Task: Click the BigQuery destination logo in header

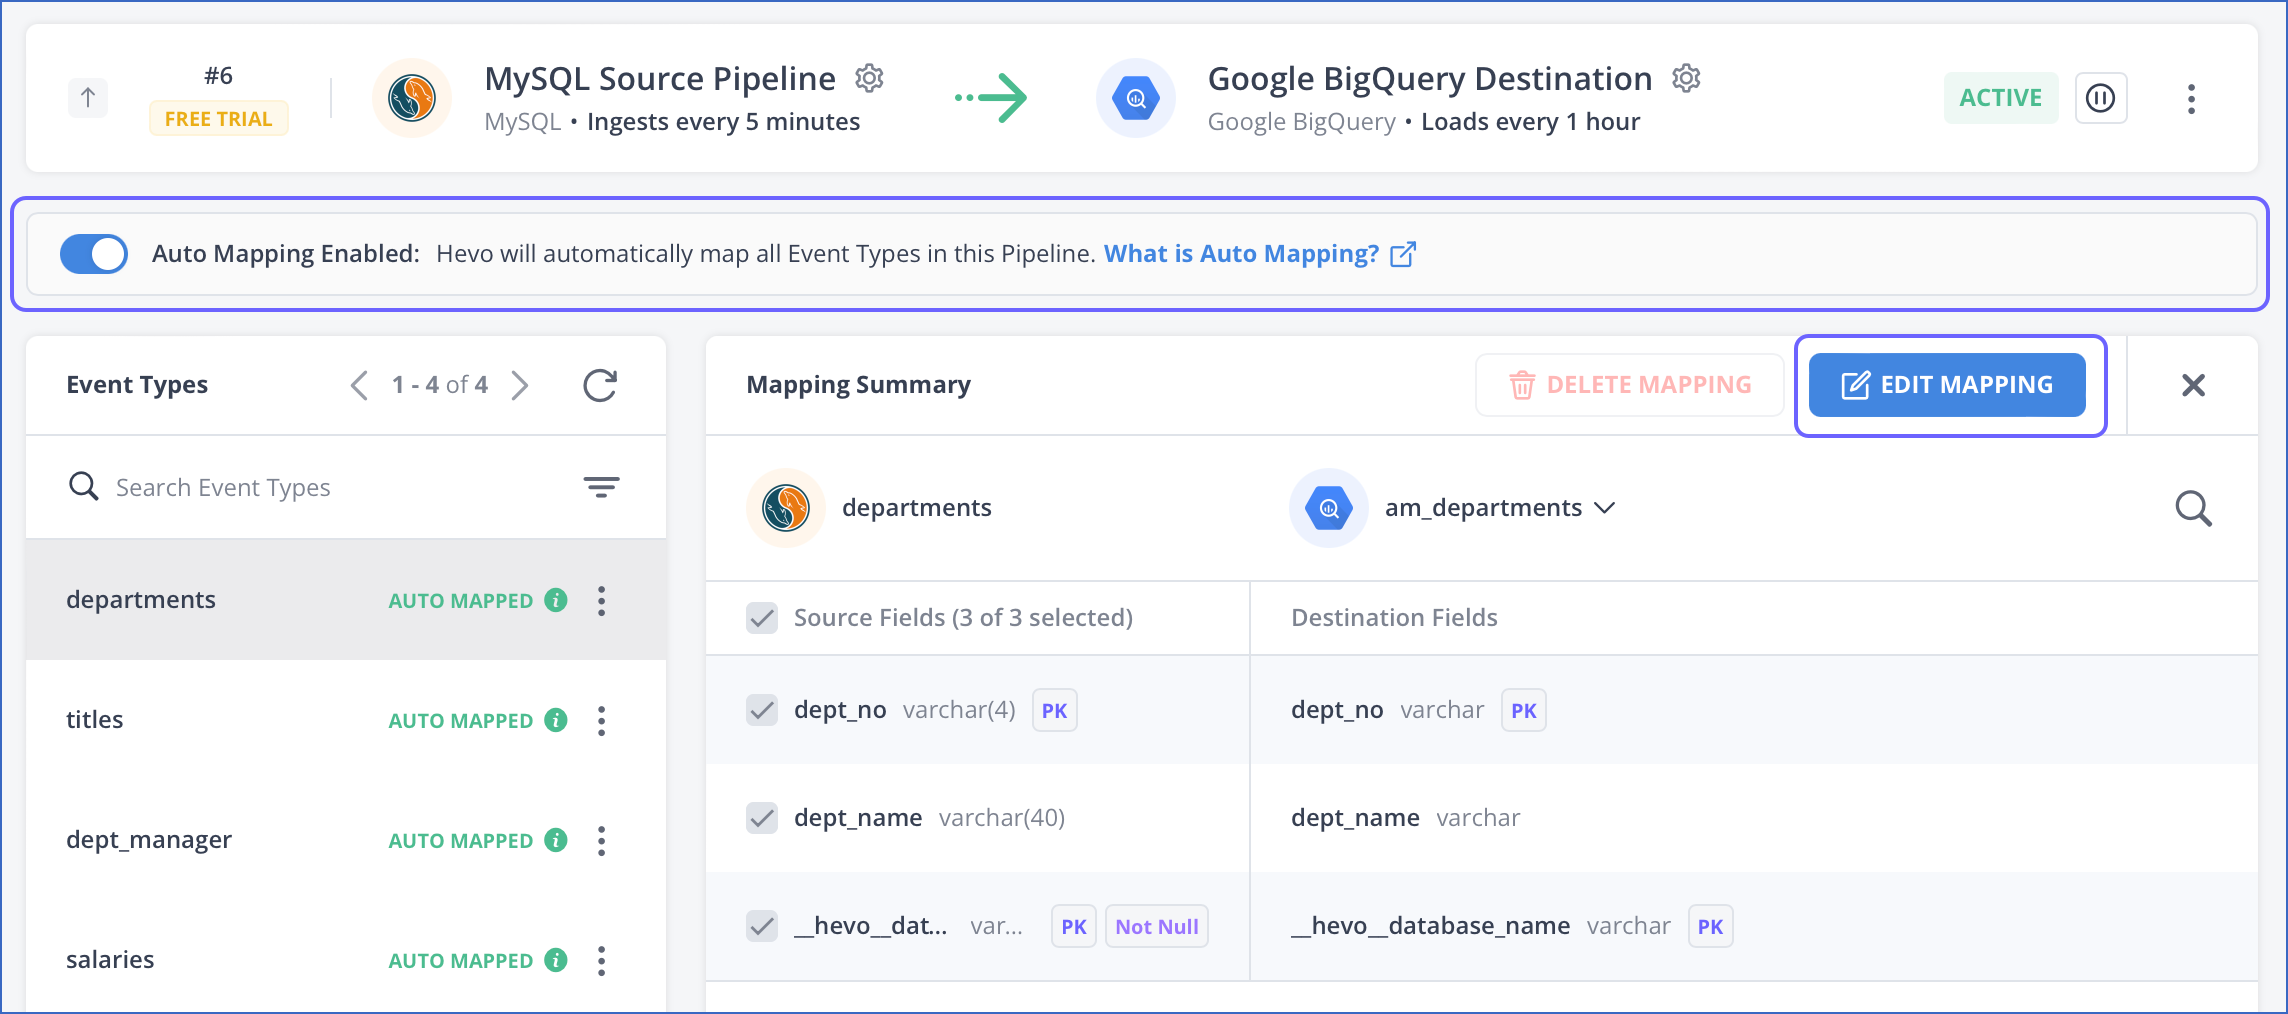Action: click(1136, 98)
